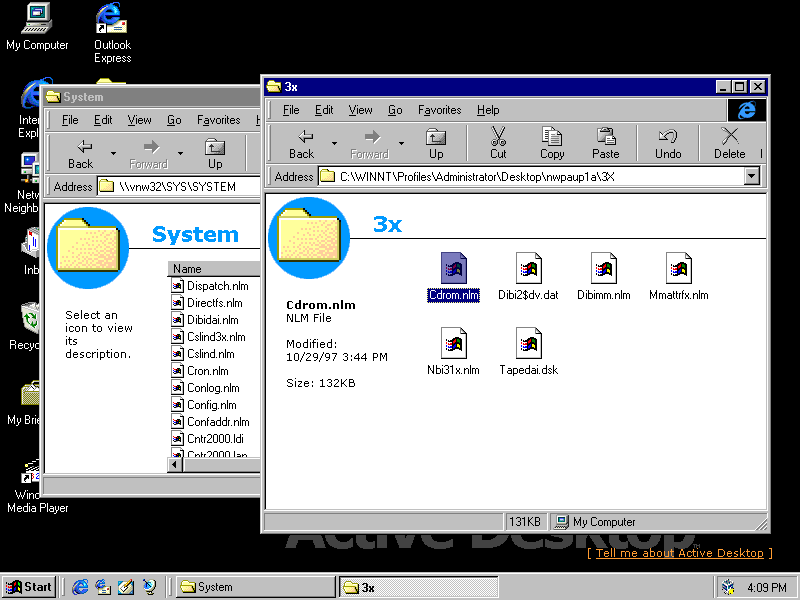Click the Undo toolbar button

pos(668,144)
